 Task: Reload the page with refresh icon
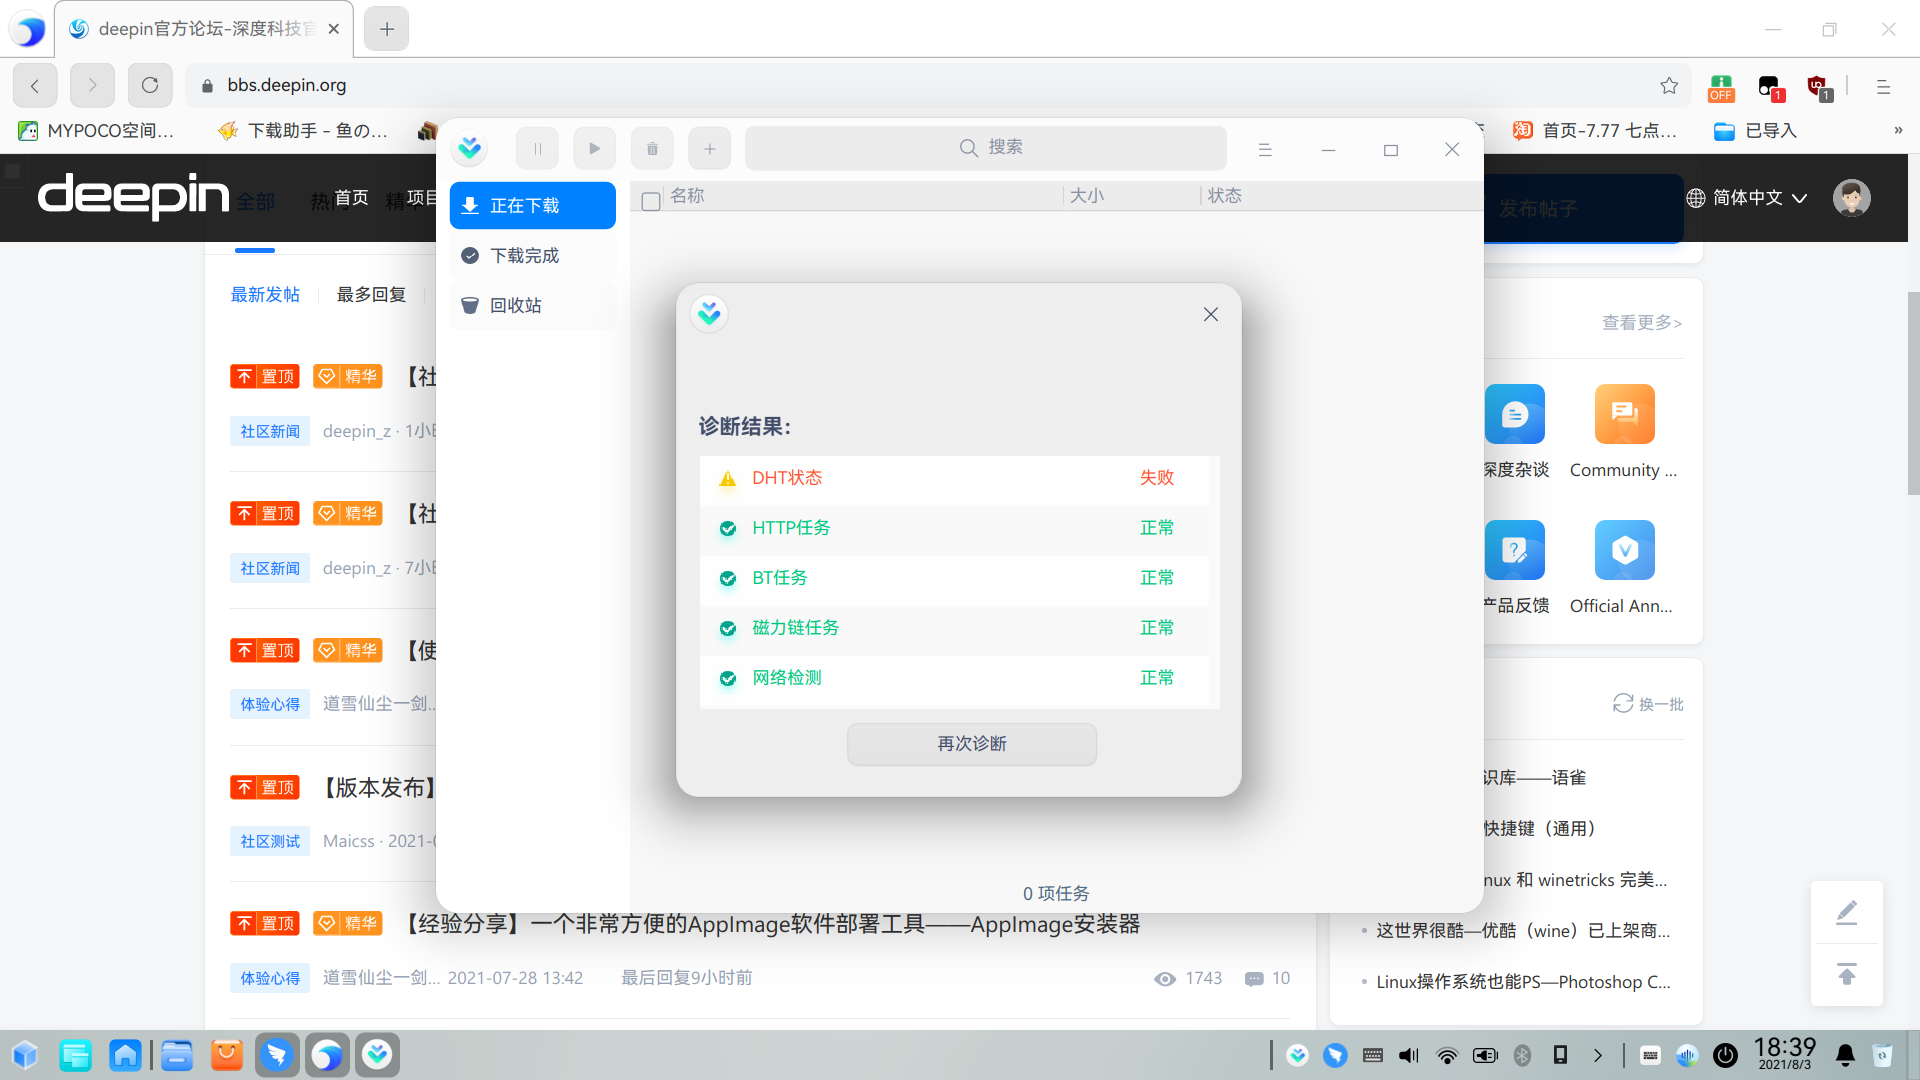tap(150, 86)
